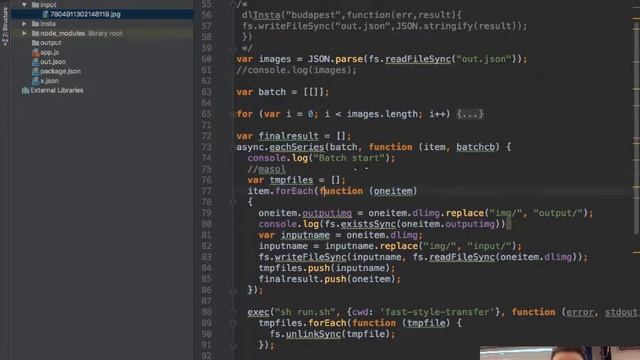Viewport: 640px width, 360px height.
Task: Click tmpfiles declaration on line 76
Action: point(291,180)
